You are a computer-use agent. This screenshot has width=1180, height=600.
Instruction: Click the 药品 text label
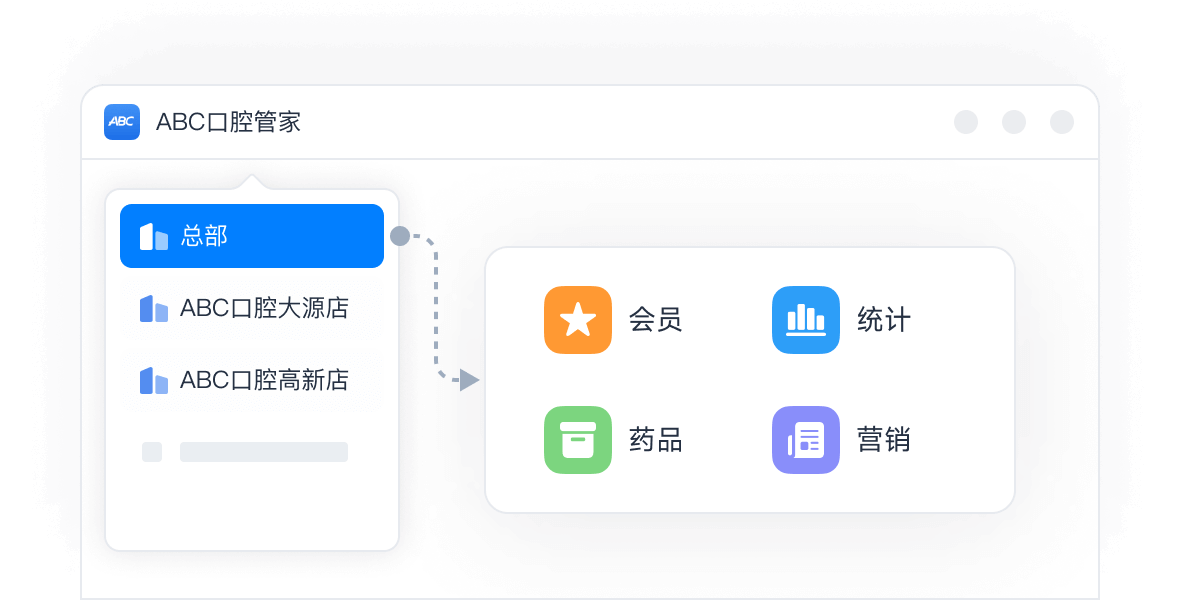coord(656,440)
